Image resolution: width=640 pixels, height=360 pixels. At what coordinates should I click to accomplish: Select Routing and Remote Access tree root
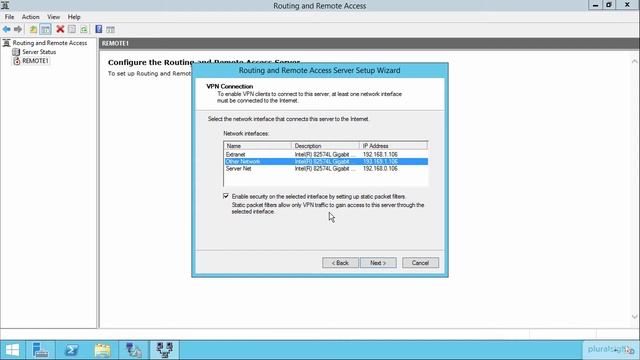50,43
